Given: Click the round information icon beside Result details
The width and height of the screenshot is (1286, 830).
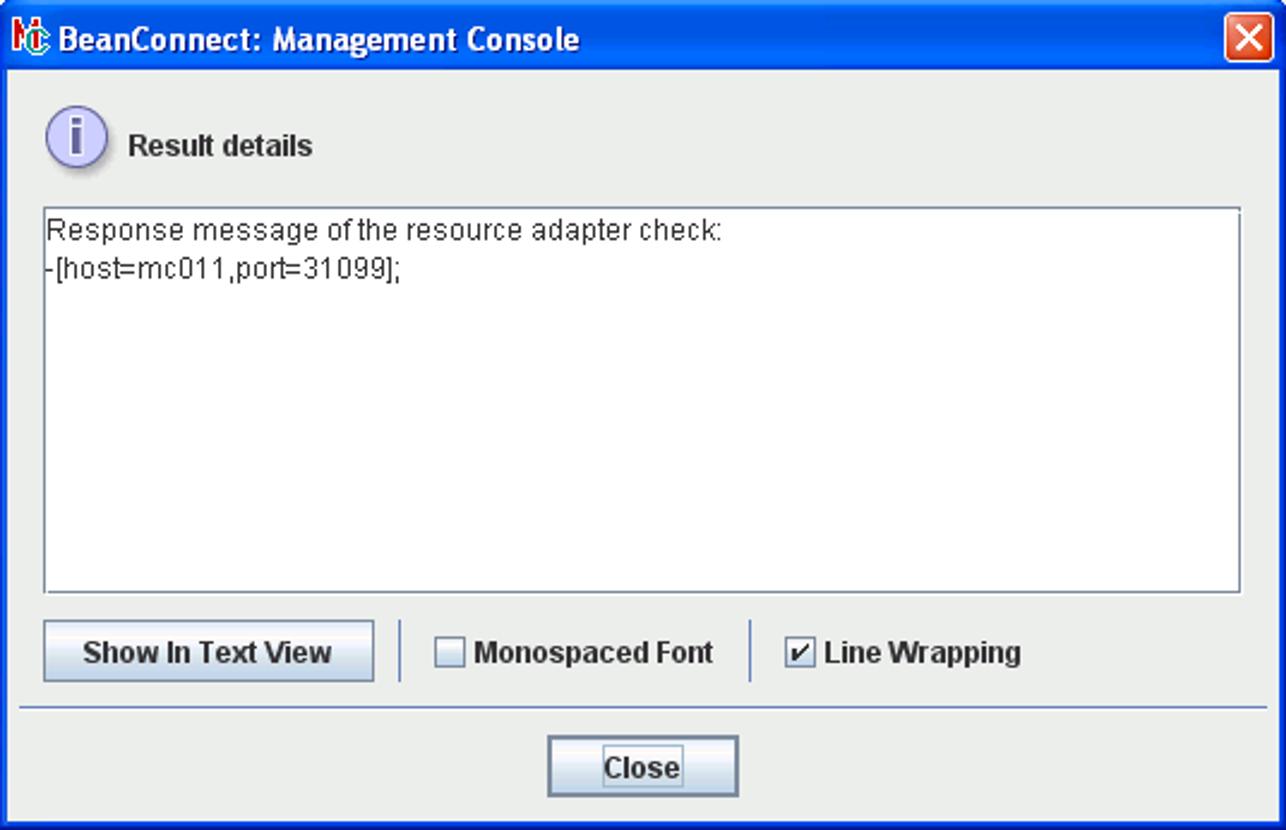Looking at the screenshot, I should point(76,137).
